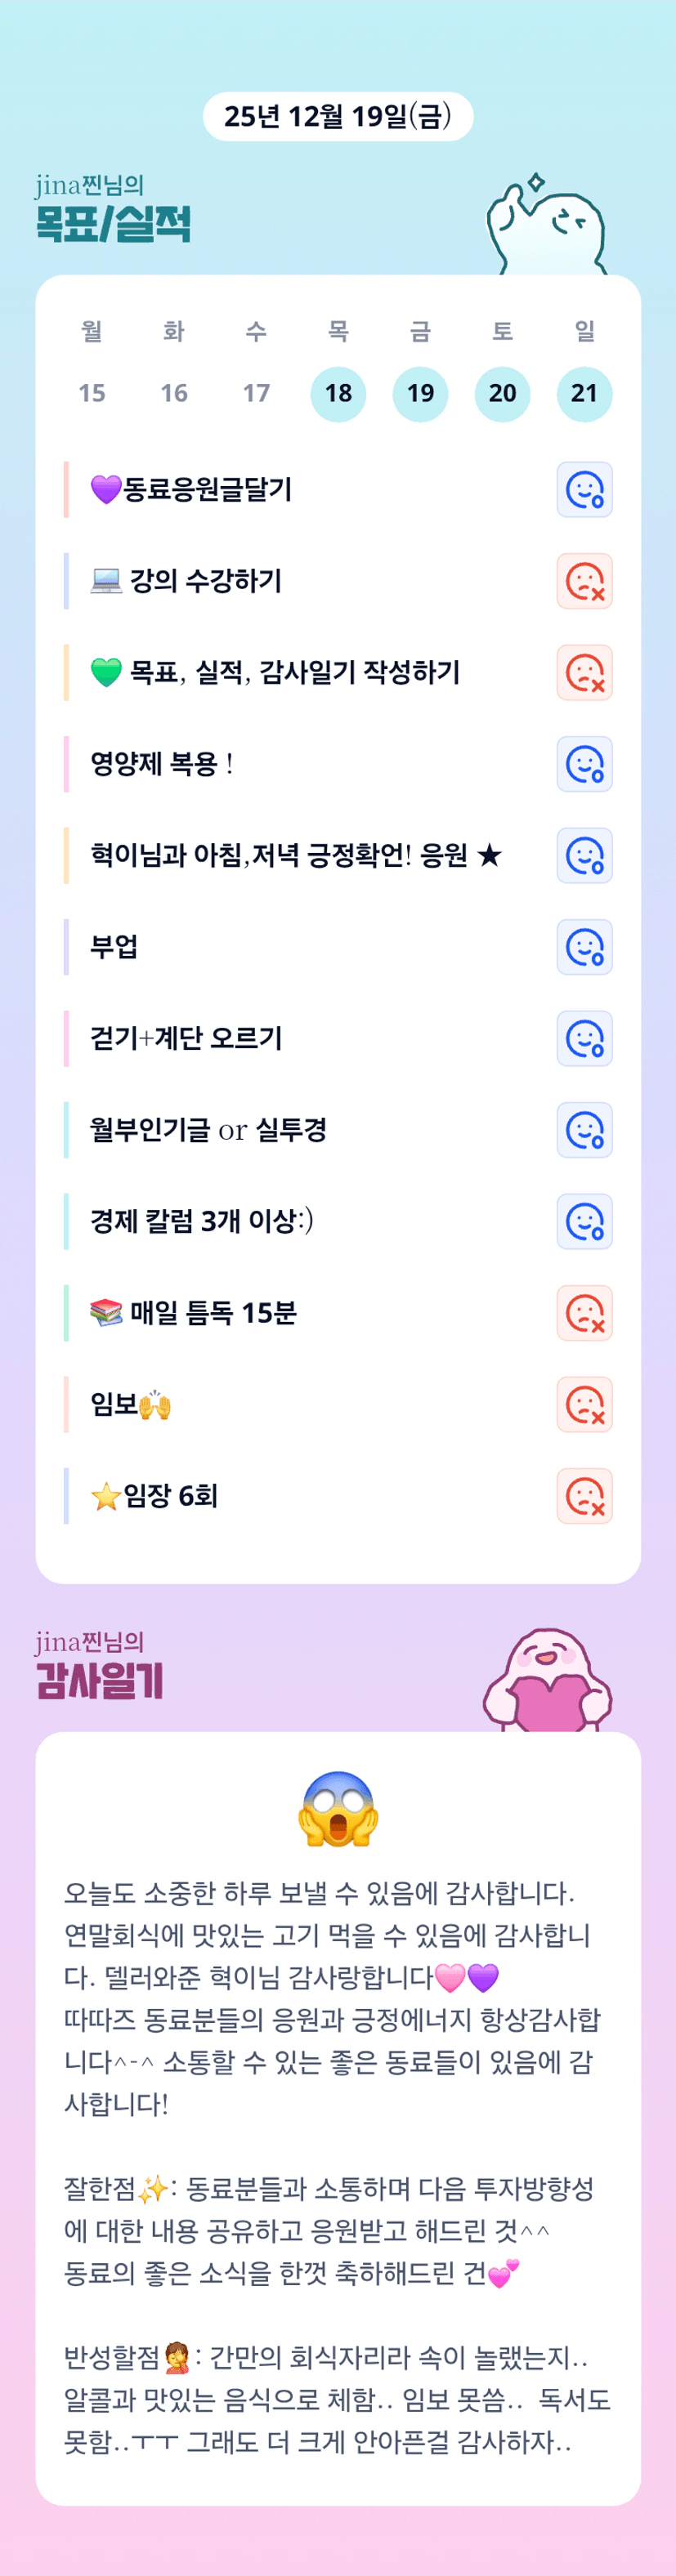676x2576 pixels.
Task: Click sad face icon for 임장 6회
Action: (x=584, y=1496)
